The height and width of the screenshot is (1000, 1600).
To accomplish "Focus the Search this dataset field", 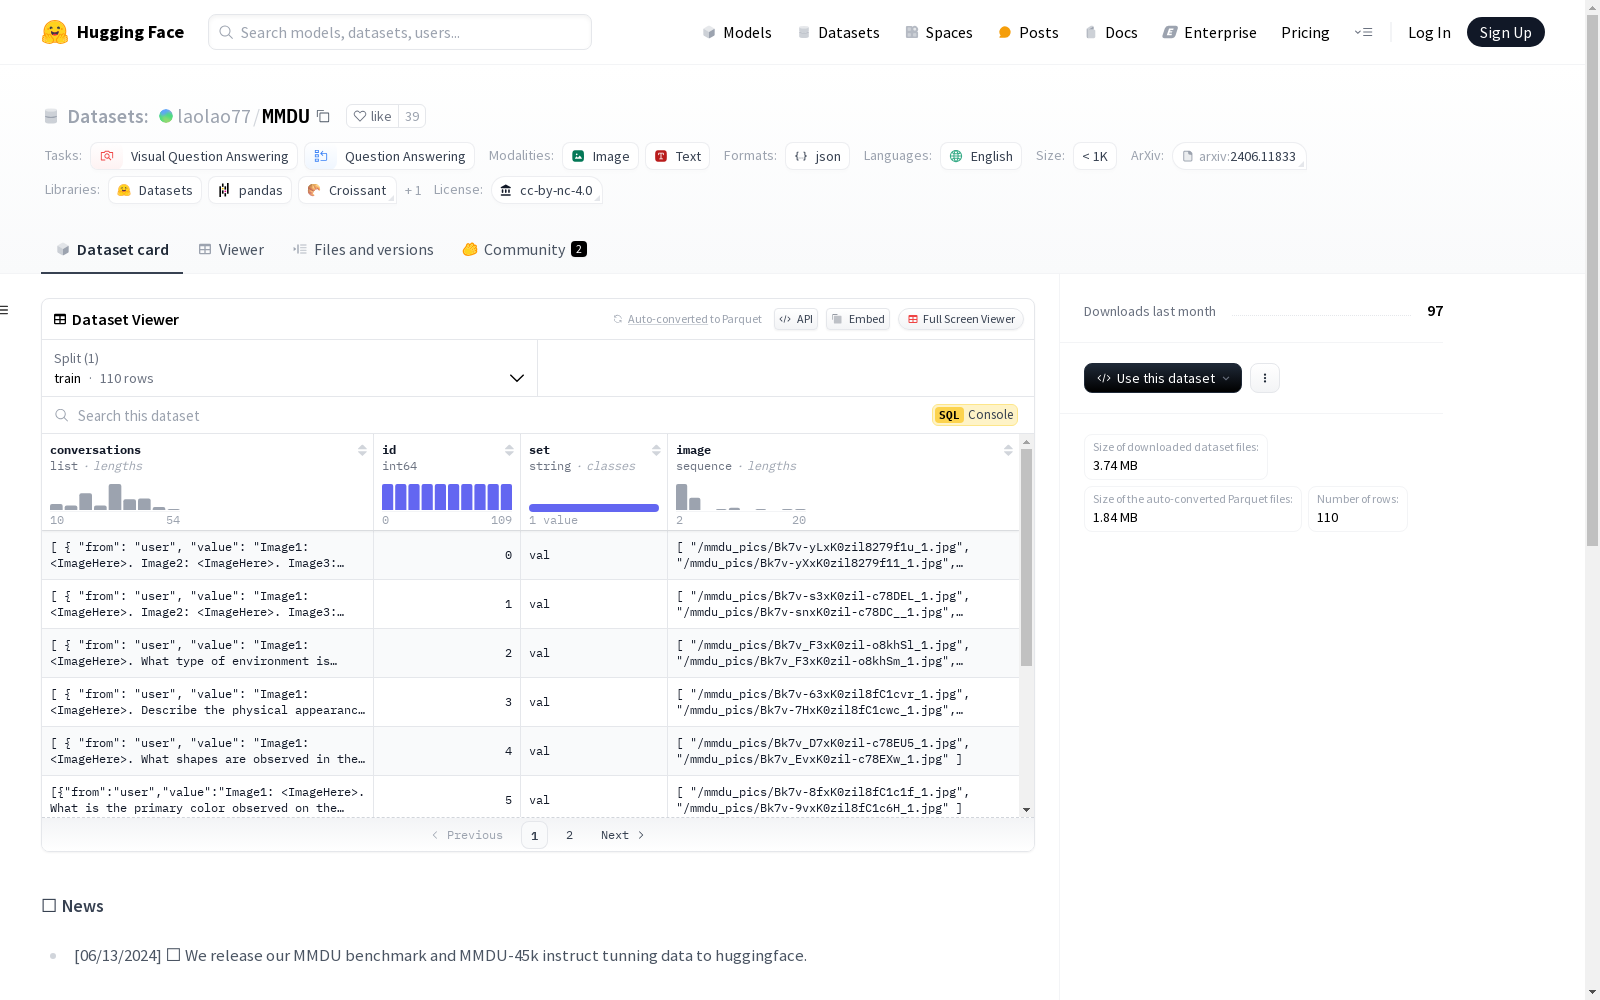I will pyautogui.click(x=486, y=415).
